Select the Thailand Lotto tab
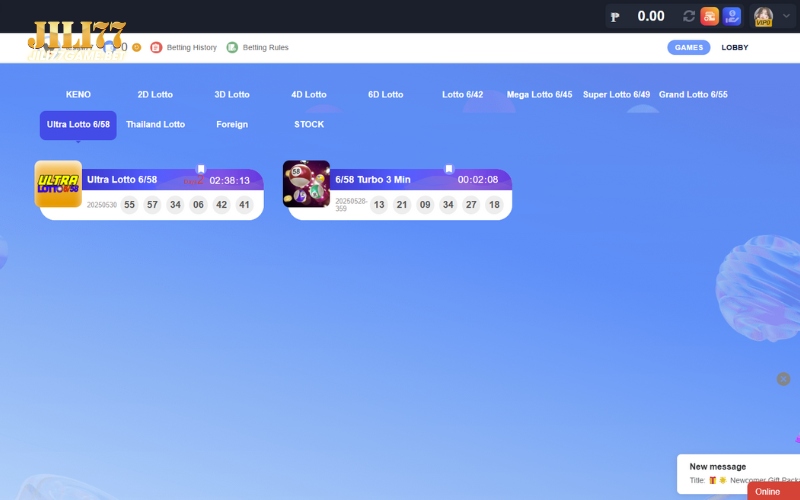This screenshot has height=500, width=800. [155, 124]
